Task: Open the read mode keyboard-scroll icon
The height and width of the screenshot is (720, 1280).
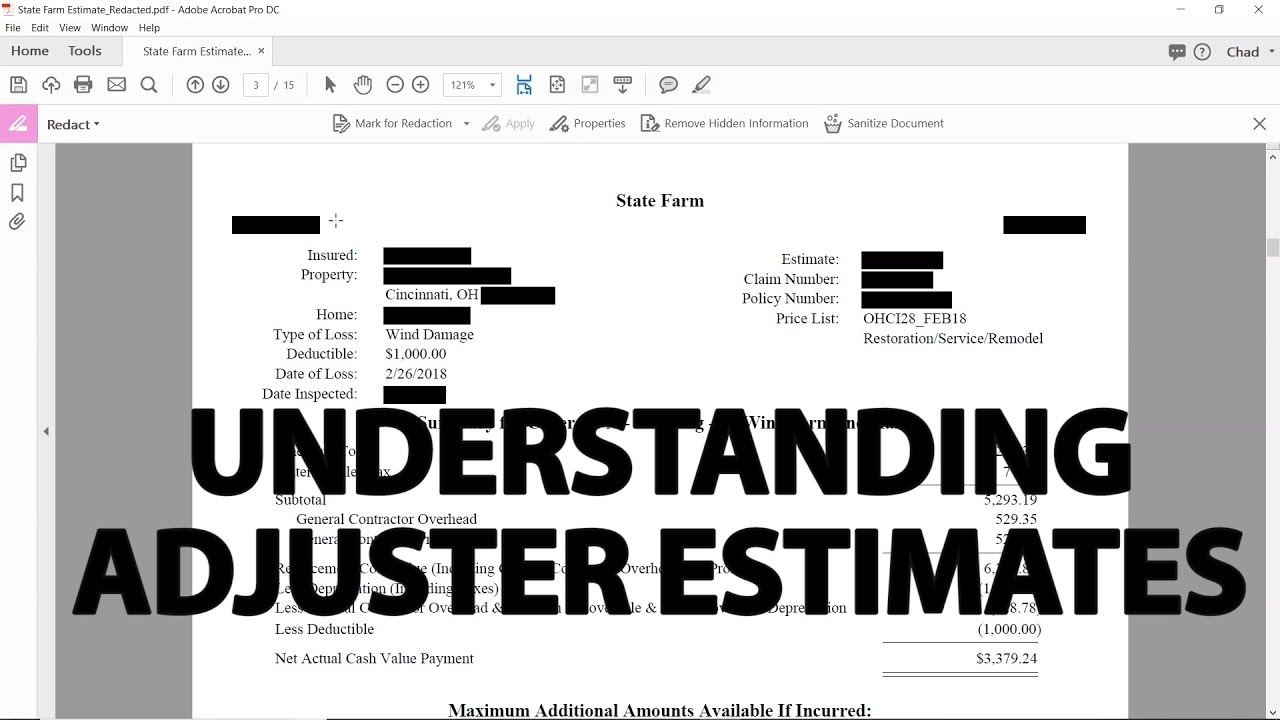Action: point(622,85)
